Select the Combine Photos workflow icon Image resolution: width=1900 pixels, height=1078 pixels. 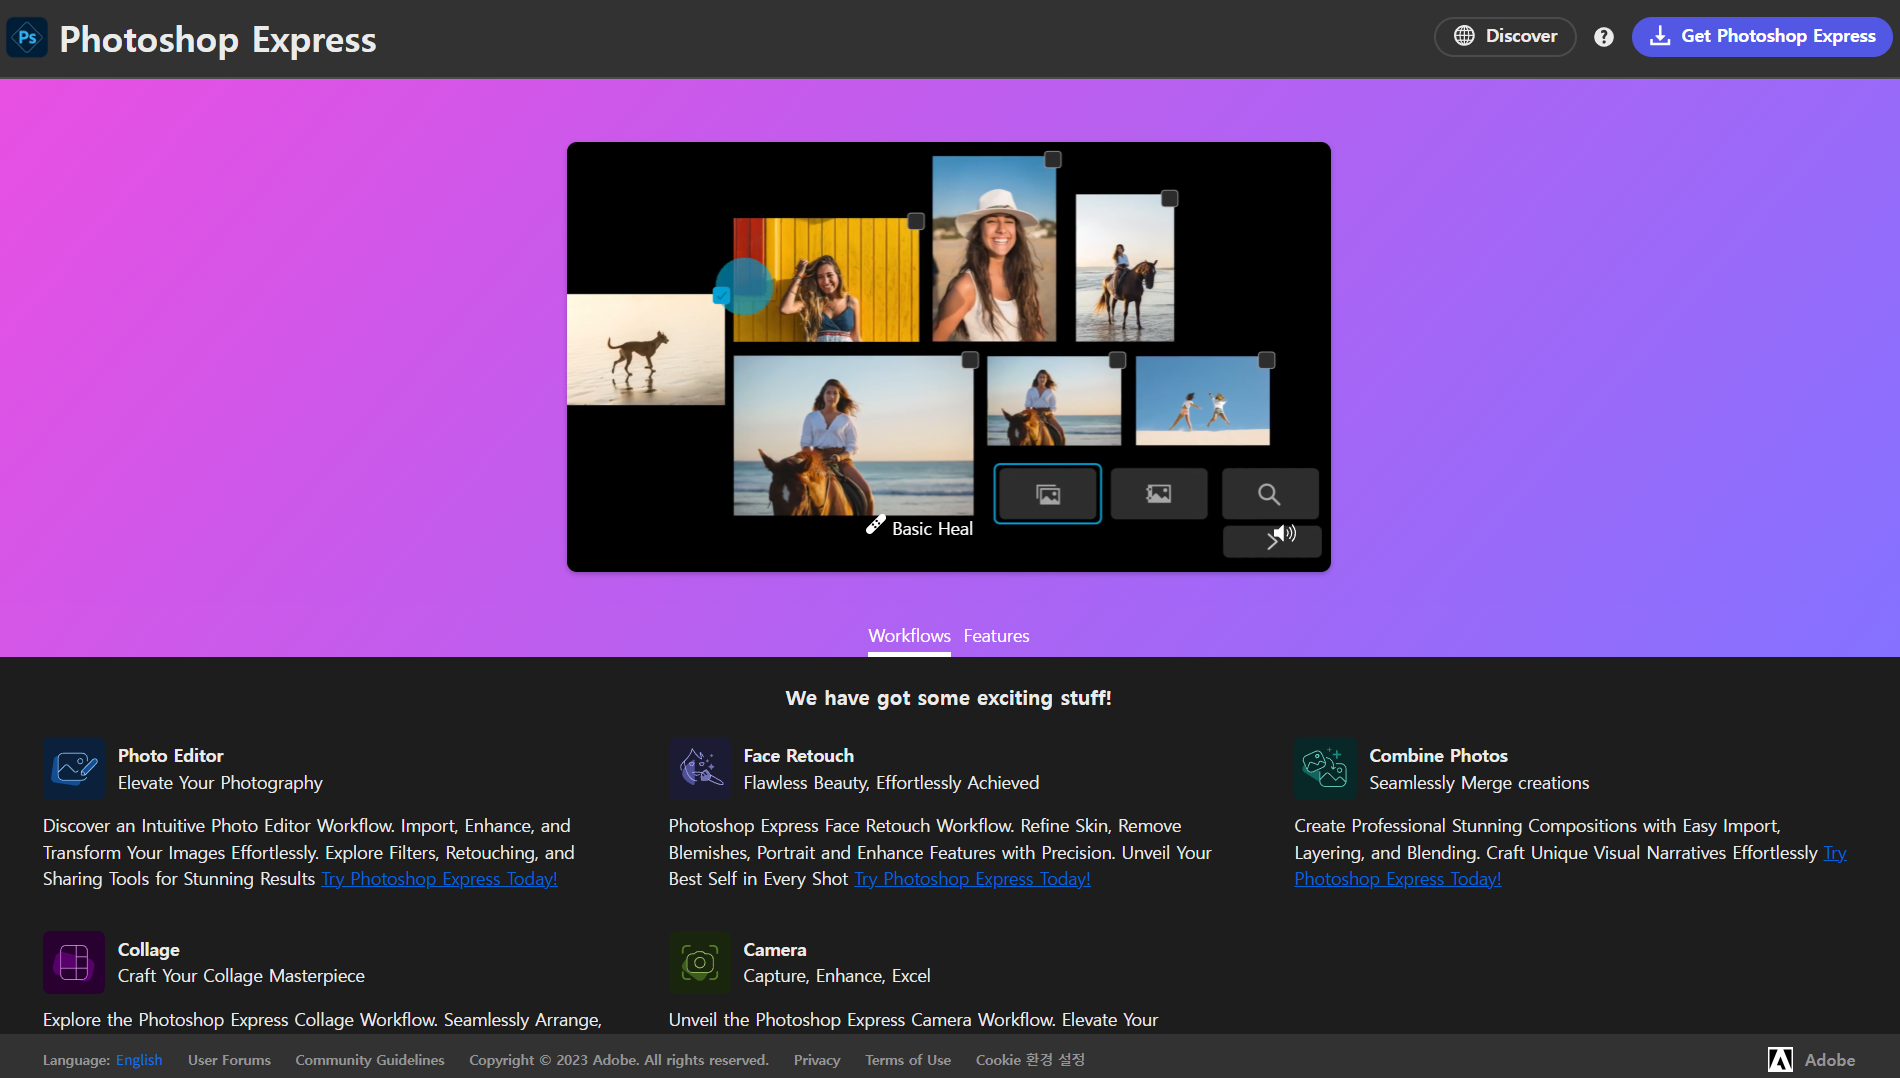(x=1325, y=768)
